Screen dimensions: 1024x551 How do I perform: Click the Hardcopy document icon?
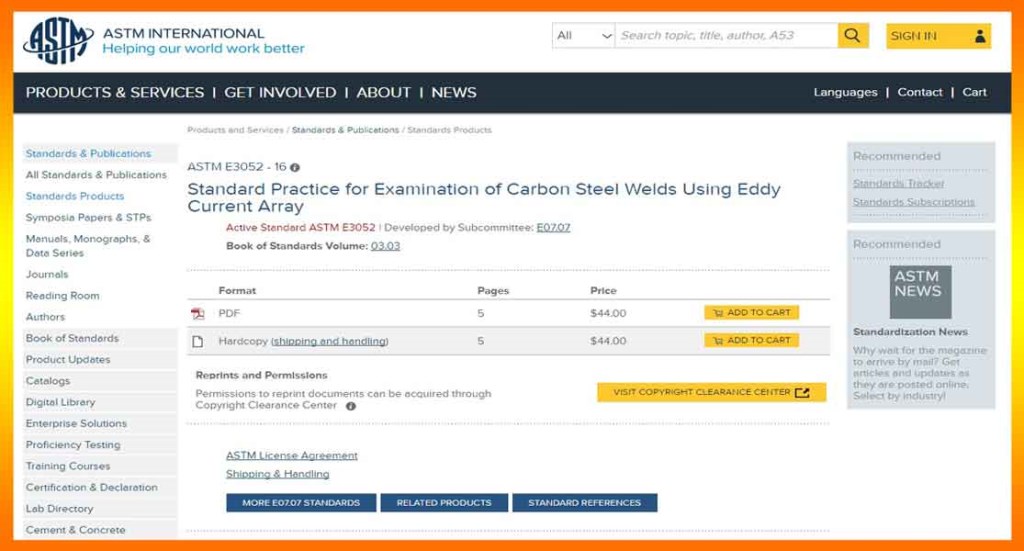coord(198,341)
